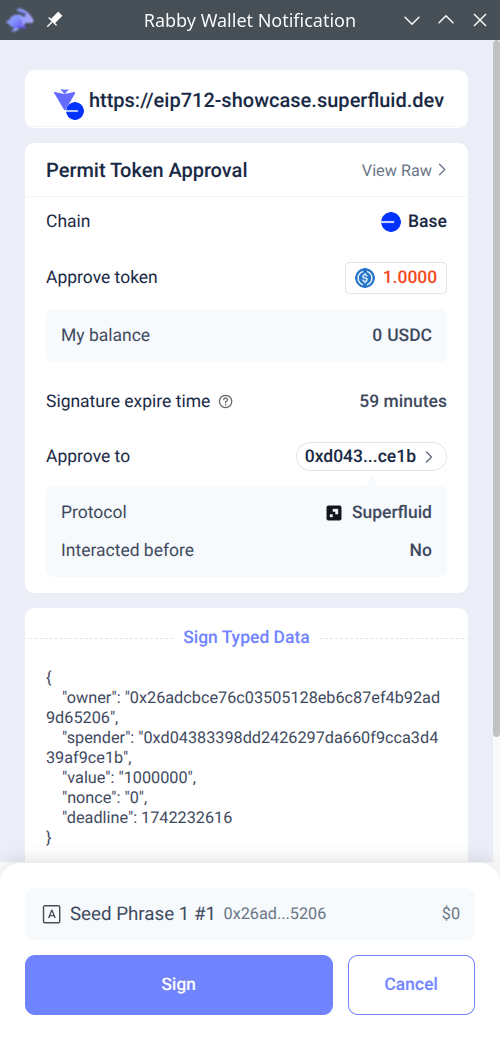The height and width of the screenshot is (1040, 500).
Task: Click the USDC token icon
Action: pyautogui.click(x=365, y=277)
